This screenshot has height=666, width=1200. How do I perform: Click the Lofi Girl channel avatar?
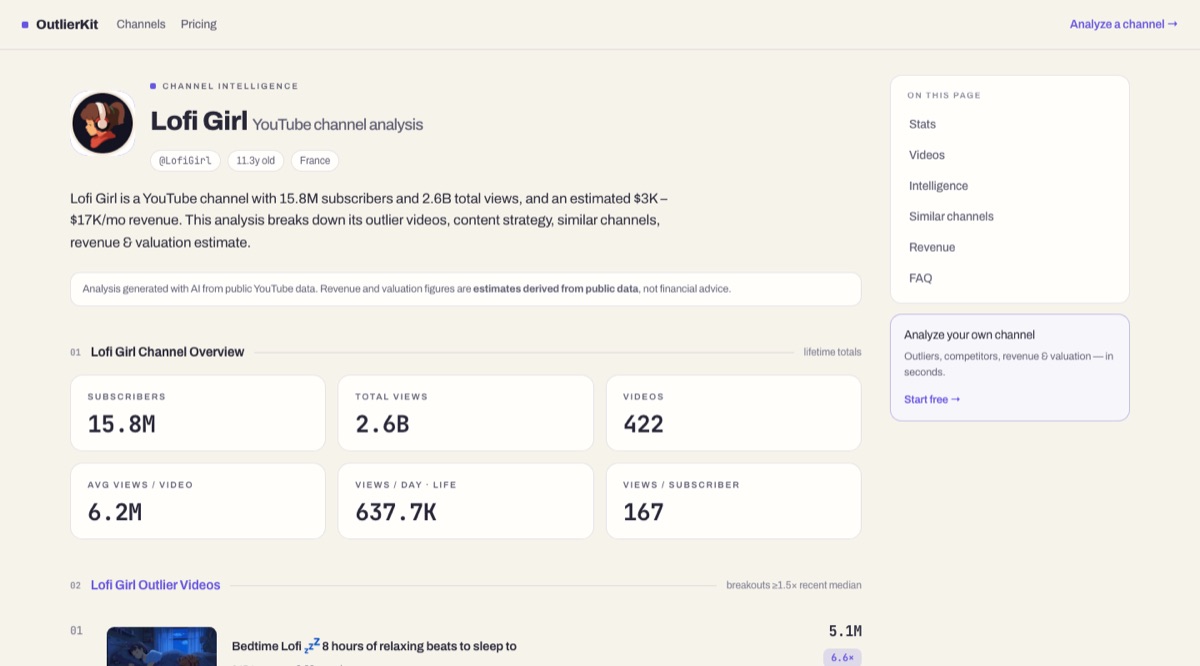(103, 123)
